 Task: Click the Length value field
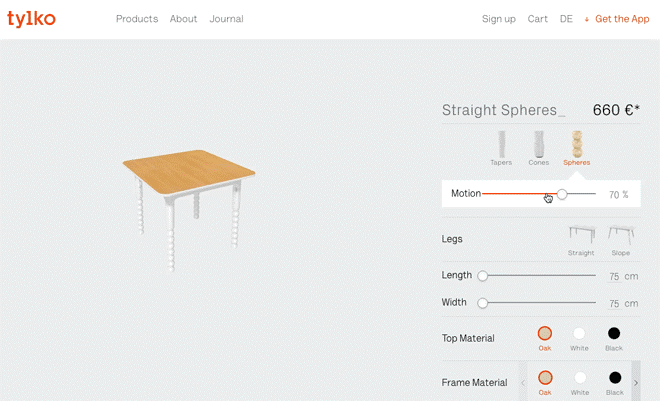click(x=614, y=276)
